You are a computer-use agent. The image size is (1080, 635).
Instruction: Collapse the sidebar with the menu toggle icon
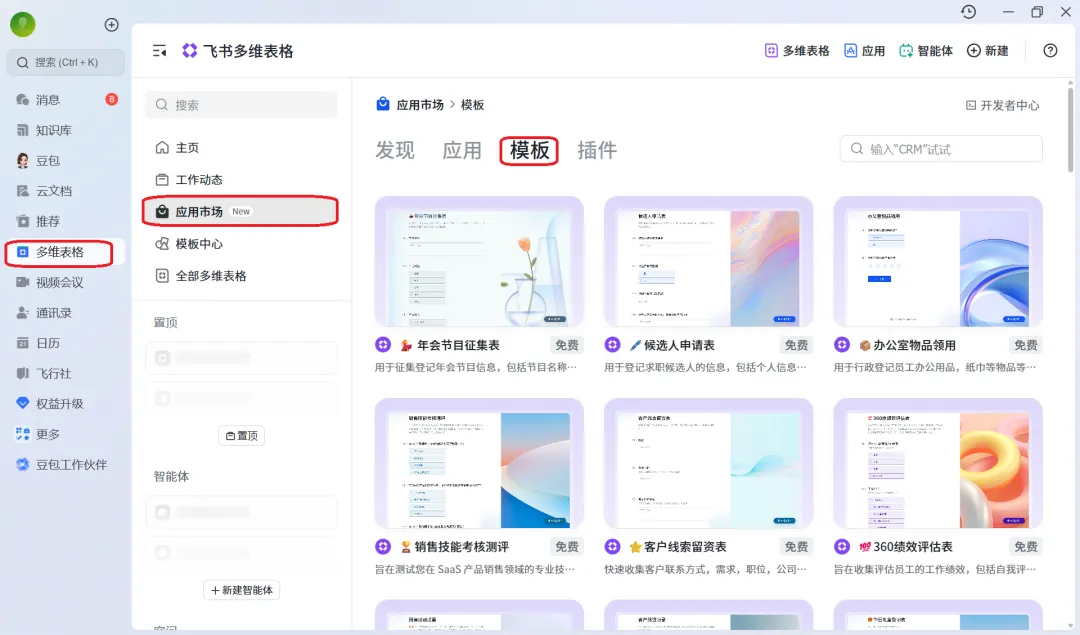160,51
